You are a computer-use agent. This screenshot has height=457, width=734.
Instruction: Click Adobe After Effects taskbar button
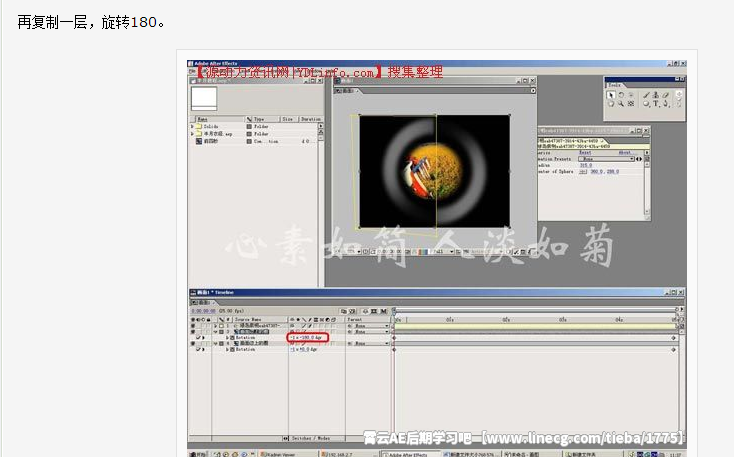coord(411,454)
